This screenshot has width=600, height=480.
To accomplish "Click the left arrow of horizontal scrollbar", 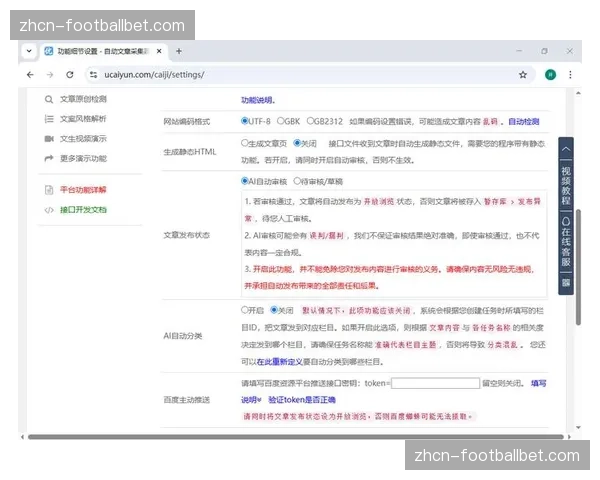I will pyautogui.click(x=23, y=437).
